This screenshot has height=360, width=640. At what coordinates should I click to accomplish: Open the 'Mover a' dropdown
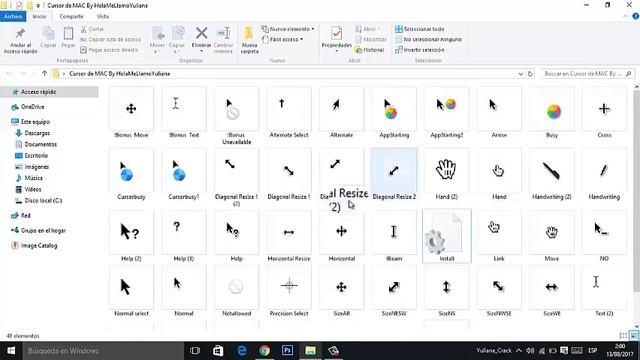[157, 40]
